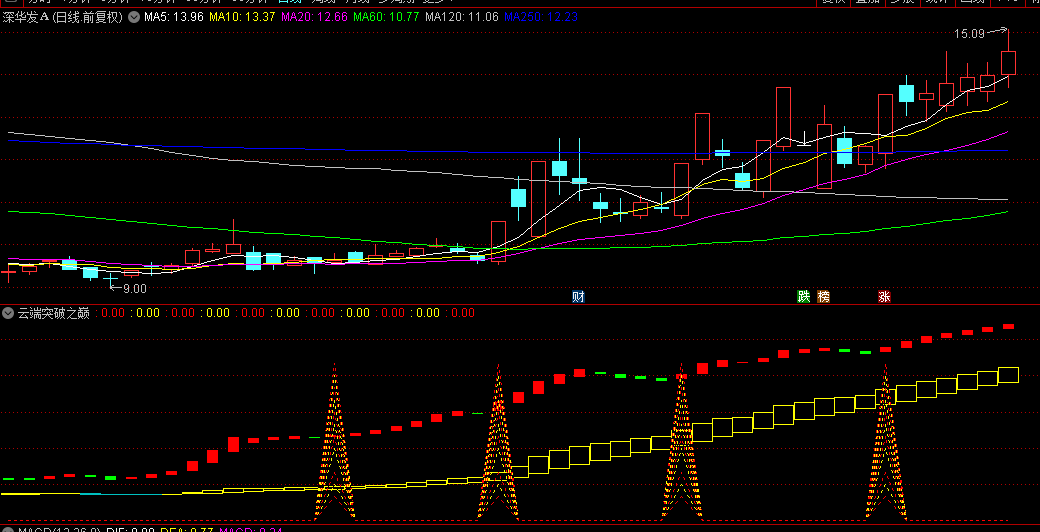The width and height of the screenshot is (1040, 532).
Task: Click the orange 榜 marker icon
Action: (824, 297)
